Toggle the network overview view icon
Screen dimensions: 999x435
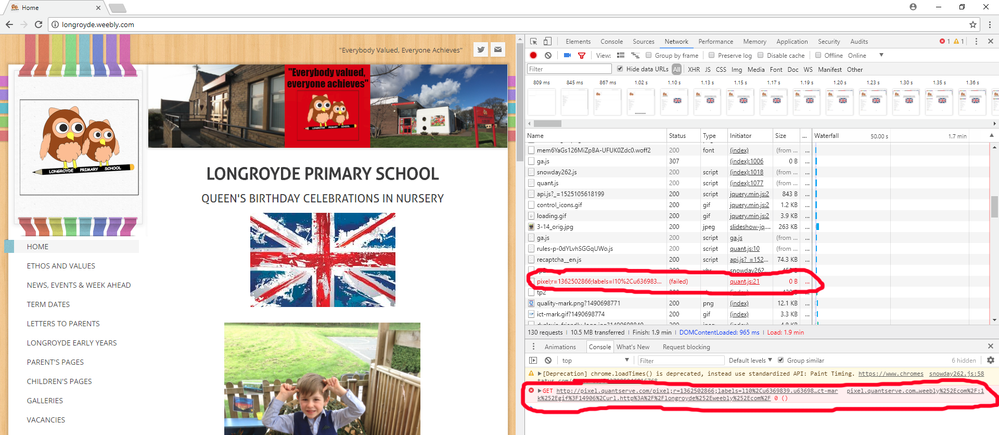635,55
